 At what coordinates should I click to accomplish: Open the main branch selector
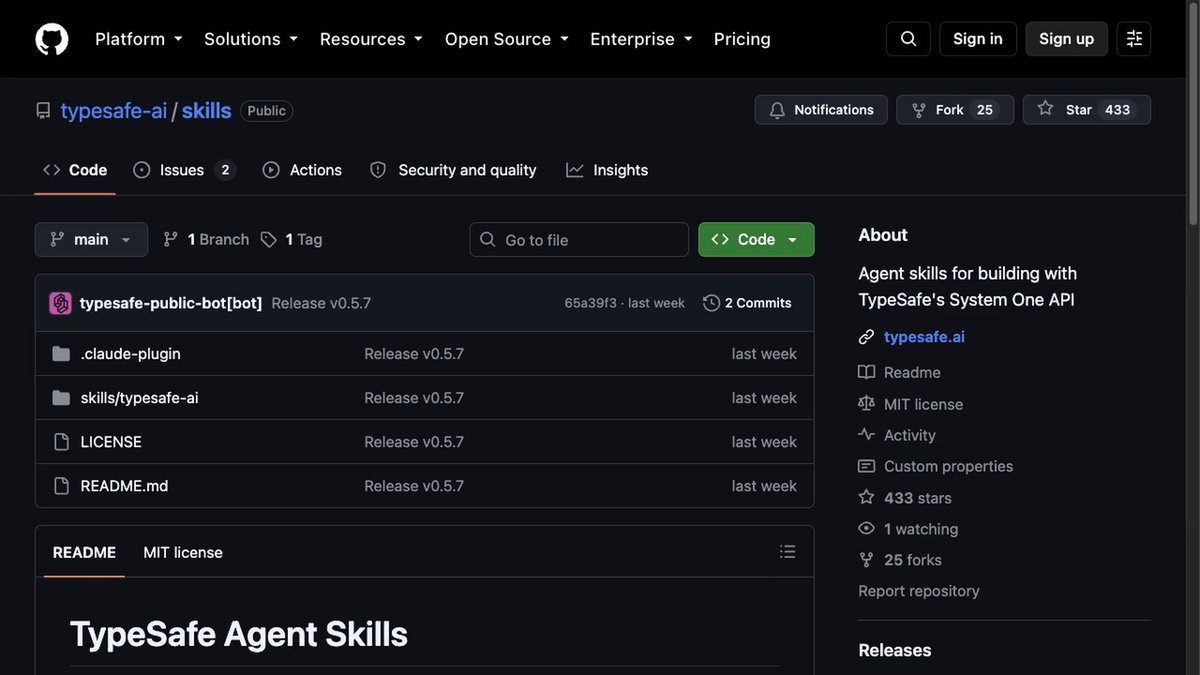click(x=91, y=239)
